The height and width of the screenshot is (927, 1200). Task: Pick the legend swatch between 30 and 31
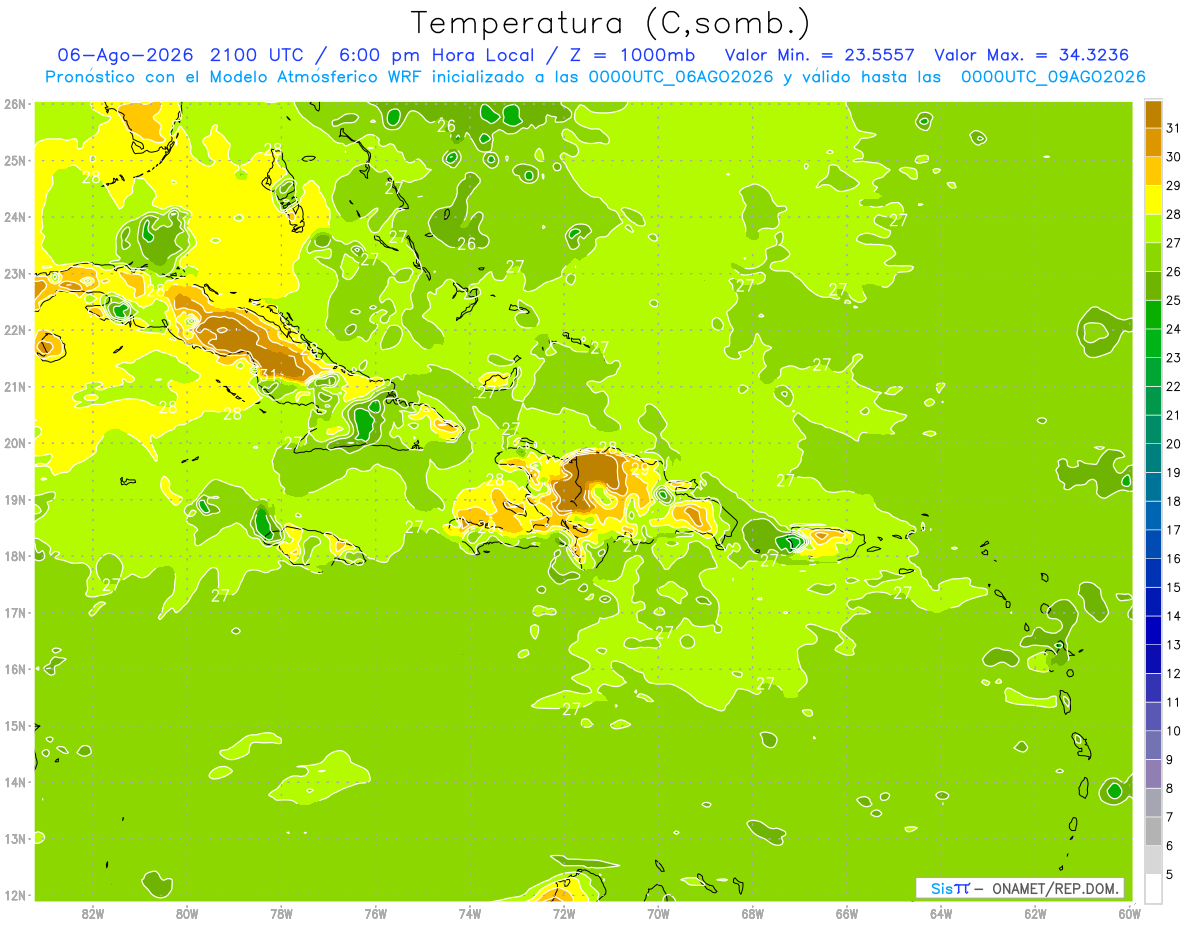[x=1154, y=142]
